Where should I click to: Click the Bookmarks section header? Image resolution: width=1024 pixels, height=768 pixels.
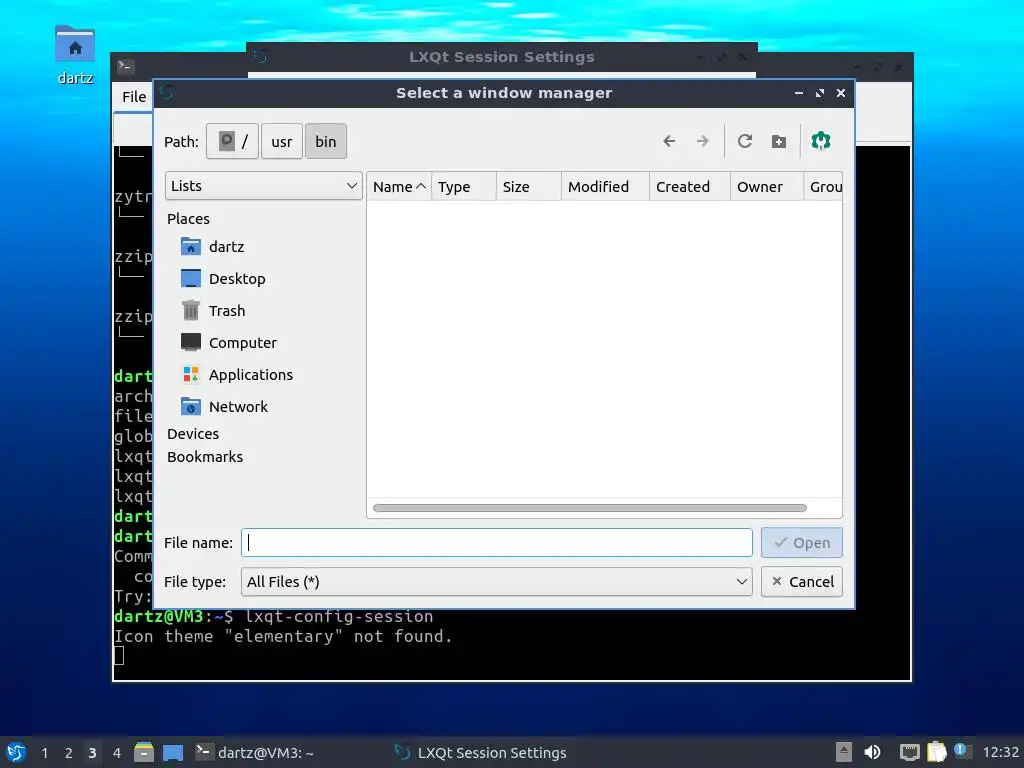205,457
